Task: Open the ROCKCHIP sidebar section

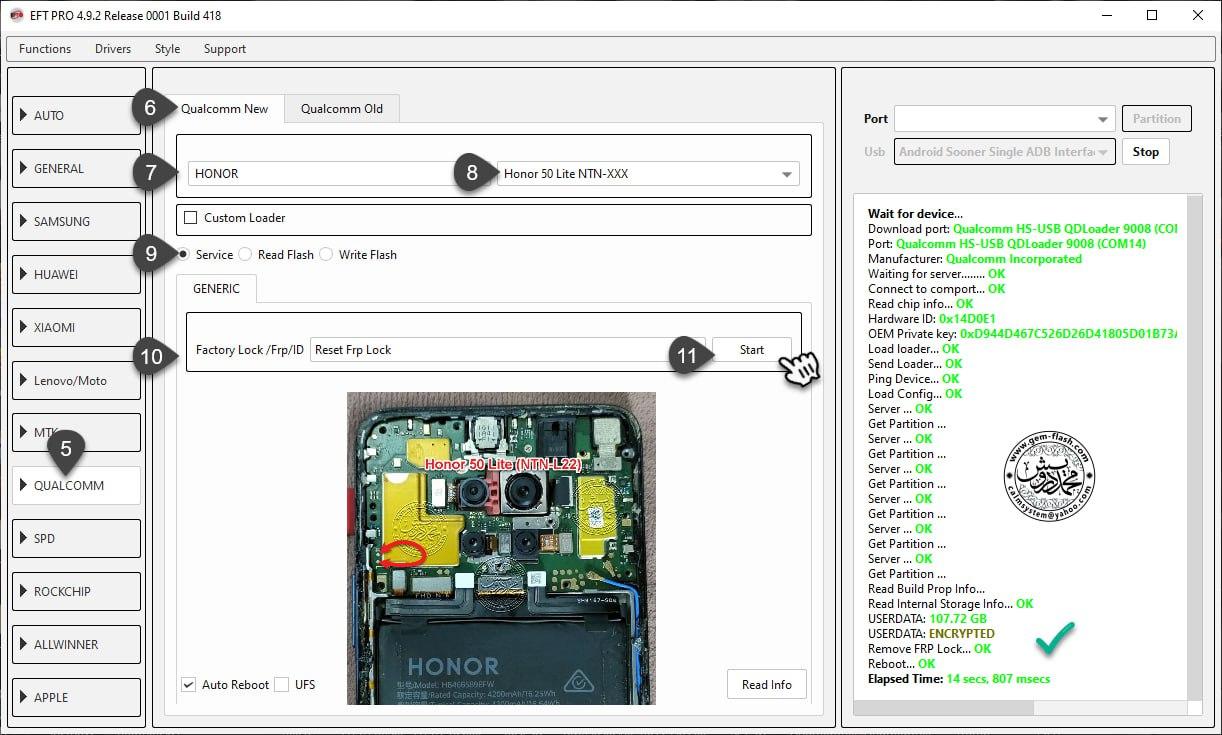Action: point(77,591)
